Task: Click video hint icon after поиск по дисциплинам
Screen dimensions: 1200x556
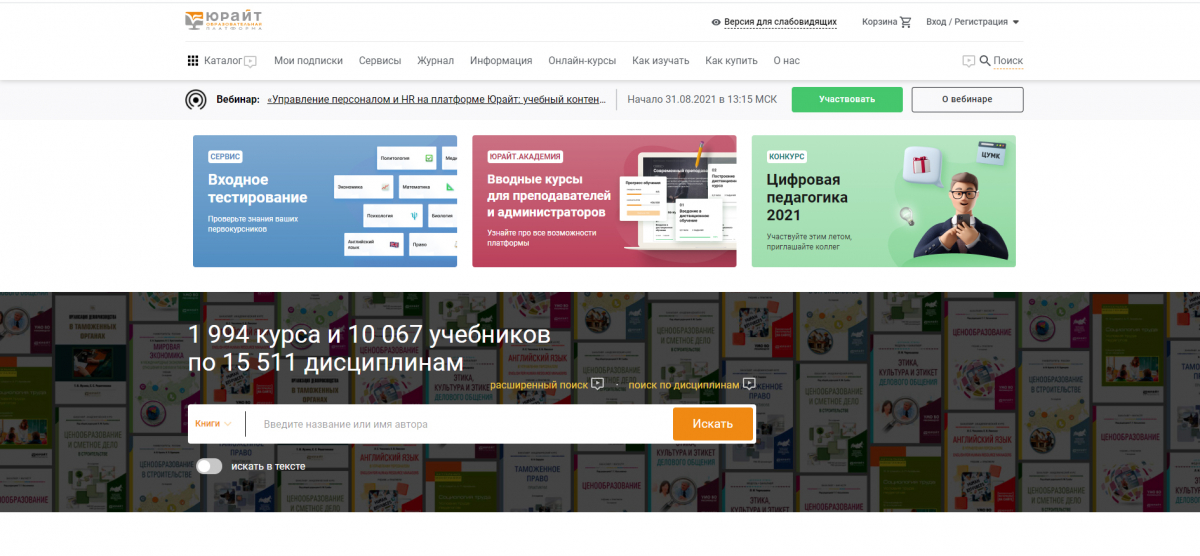Action: 749,384
